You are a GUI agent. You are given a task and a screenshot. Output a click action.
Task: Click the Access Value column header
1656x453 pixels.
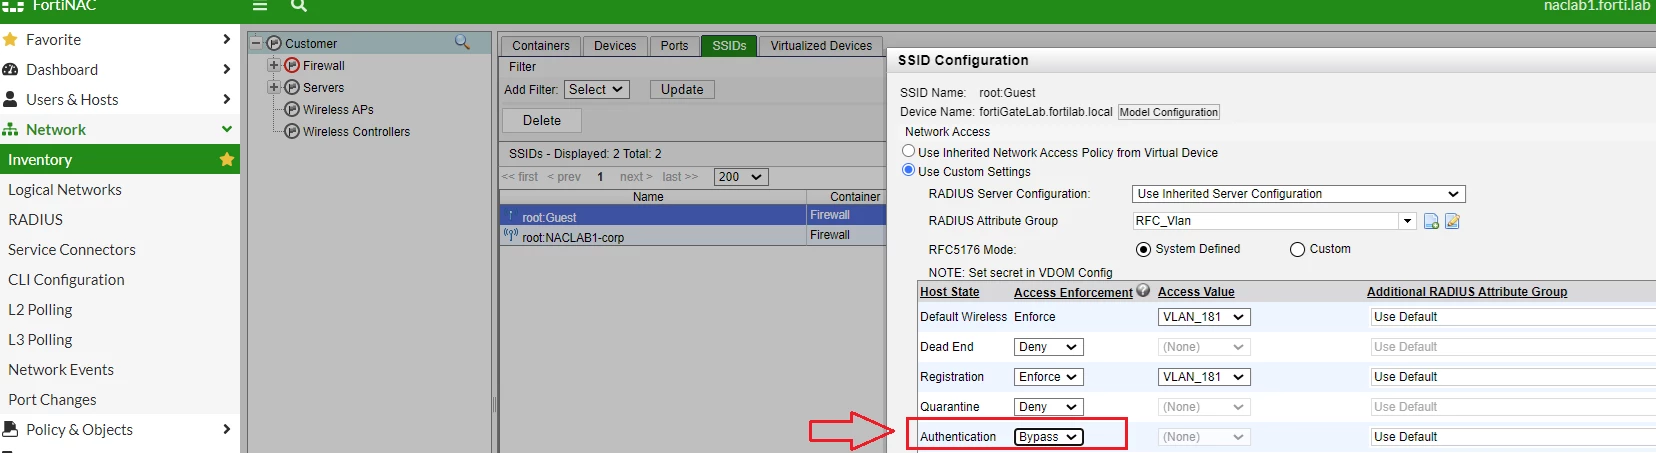pos(1196,292)
